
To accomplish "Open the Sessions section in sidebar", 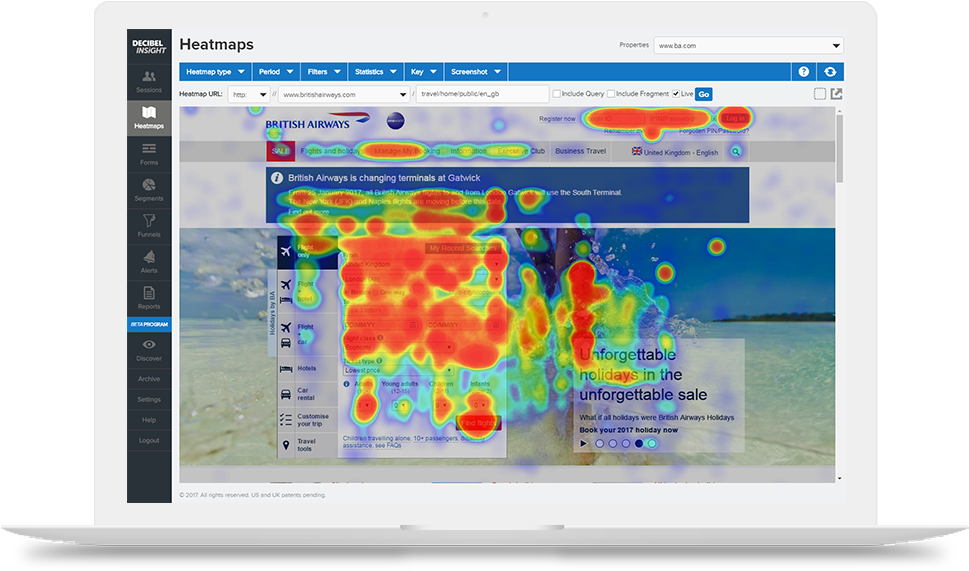I will [149, 82].
